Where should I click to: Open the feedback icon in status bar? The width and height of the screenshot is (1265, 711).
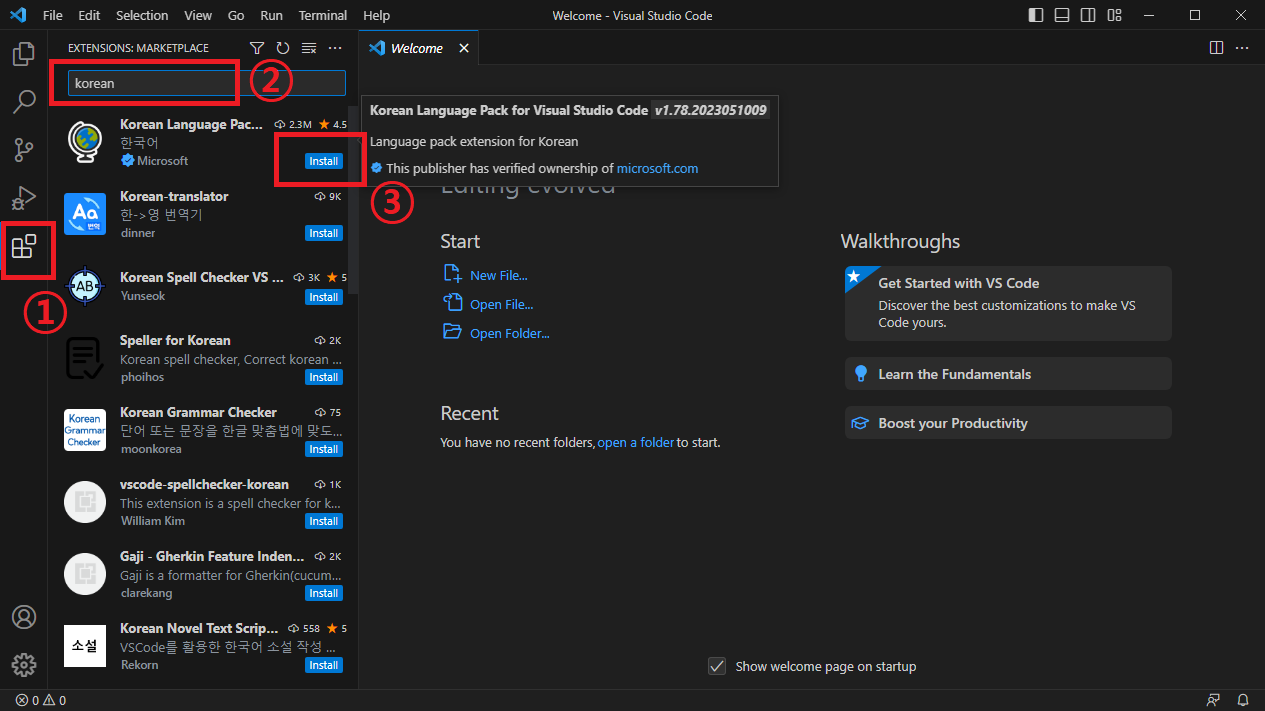point(1213,700)
